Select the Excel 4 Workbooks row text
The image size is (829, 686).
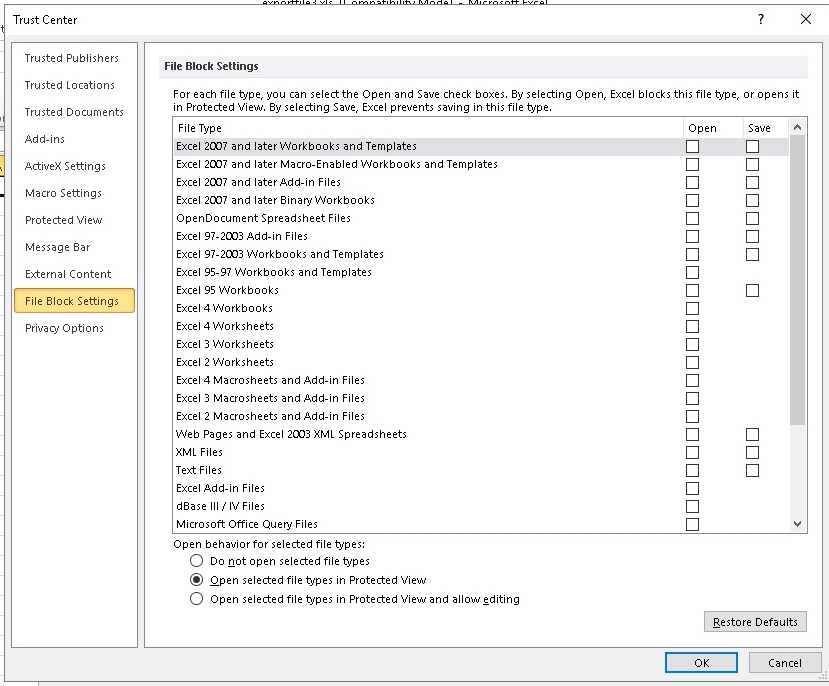click(224, 308)
